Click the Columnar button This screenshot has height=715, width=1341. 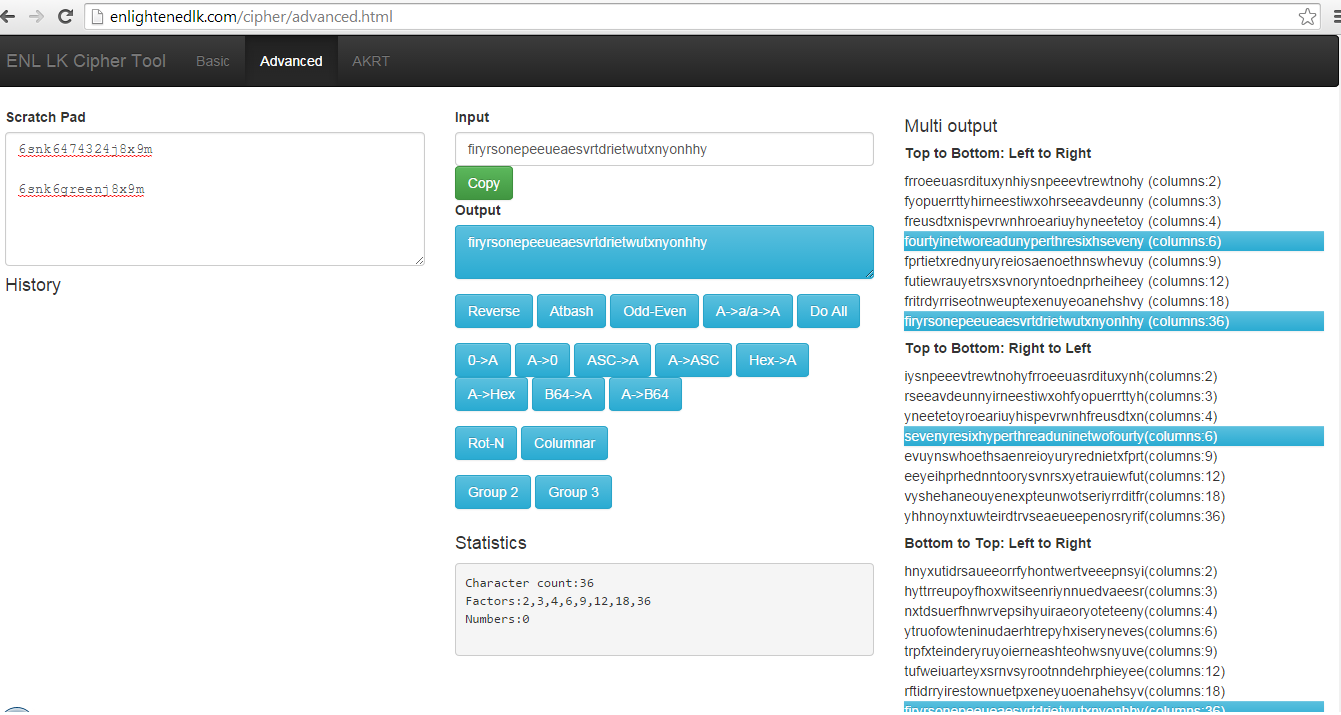click(x=565, y=443)
